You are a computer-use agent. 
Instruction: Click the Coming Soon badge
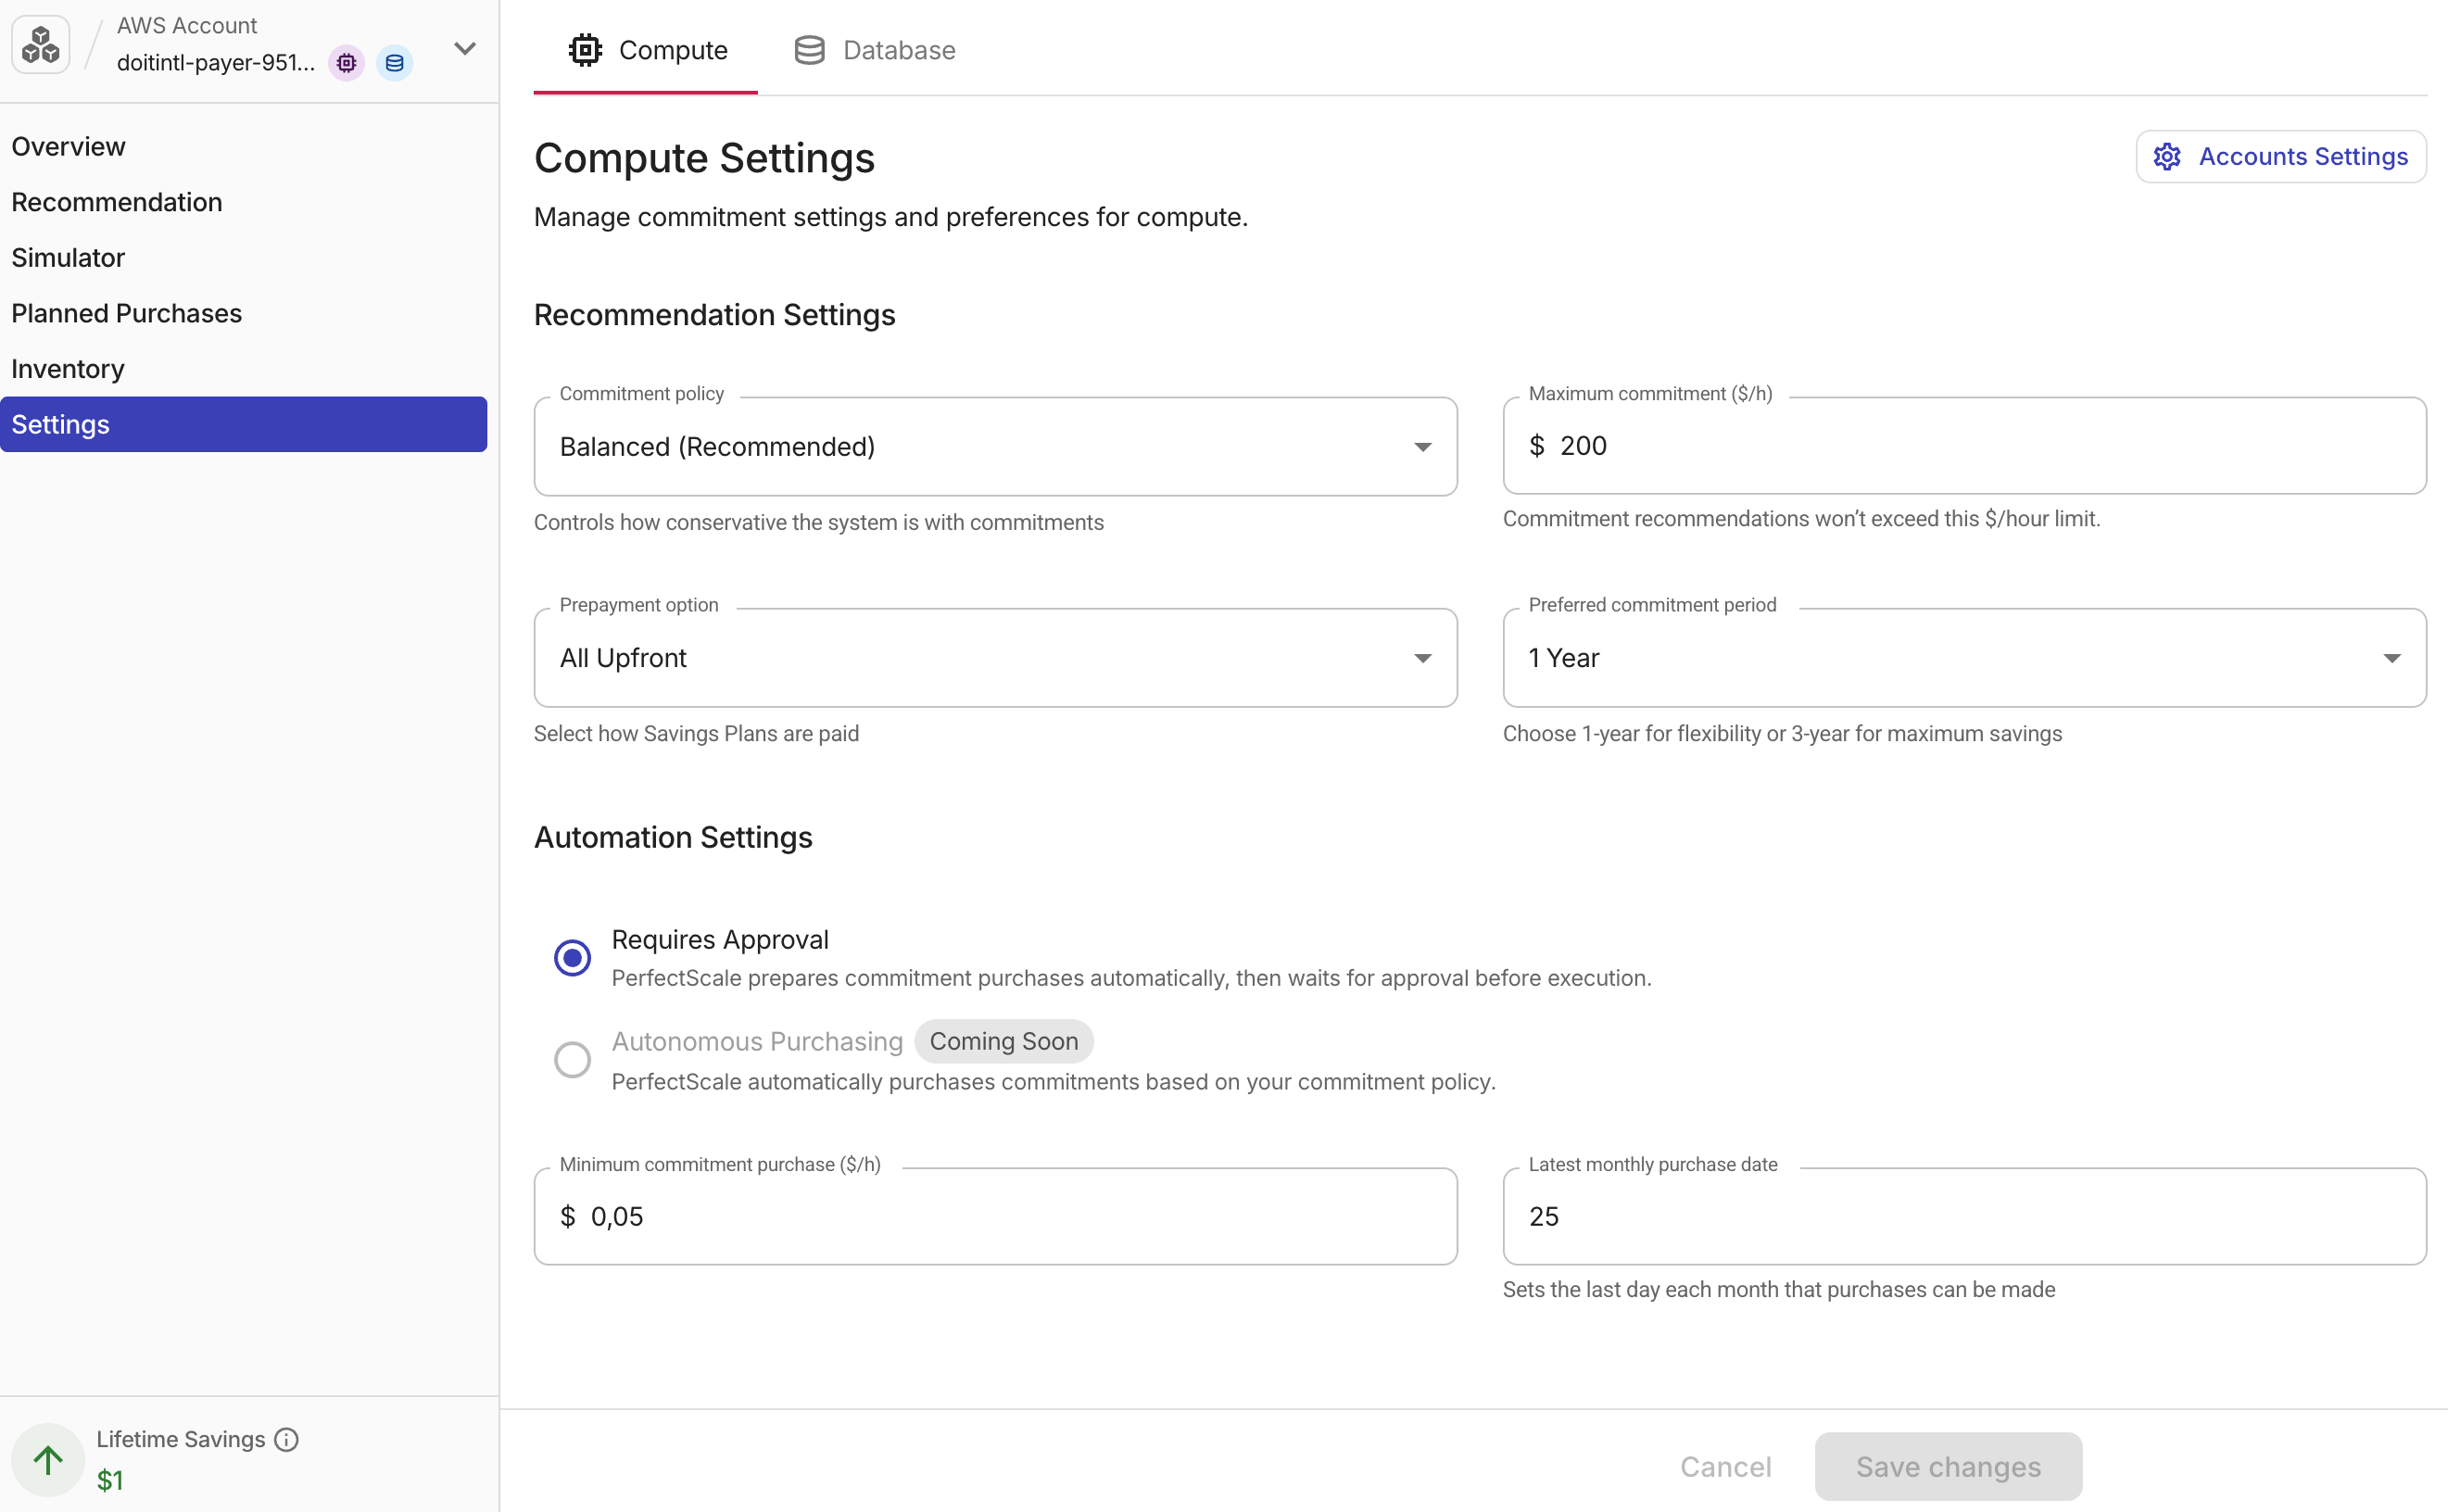(x=1003, y=1041)
